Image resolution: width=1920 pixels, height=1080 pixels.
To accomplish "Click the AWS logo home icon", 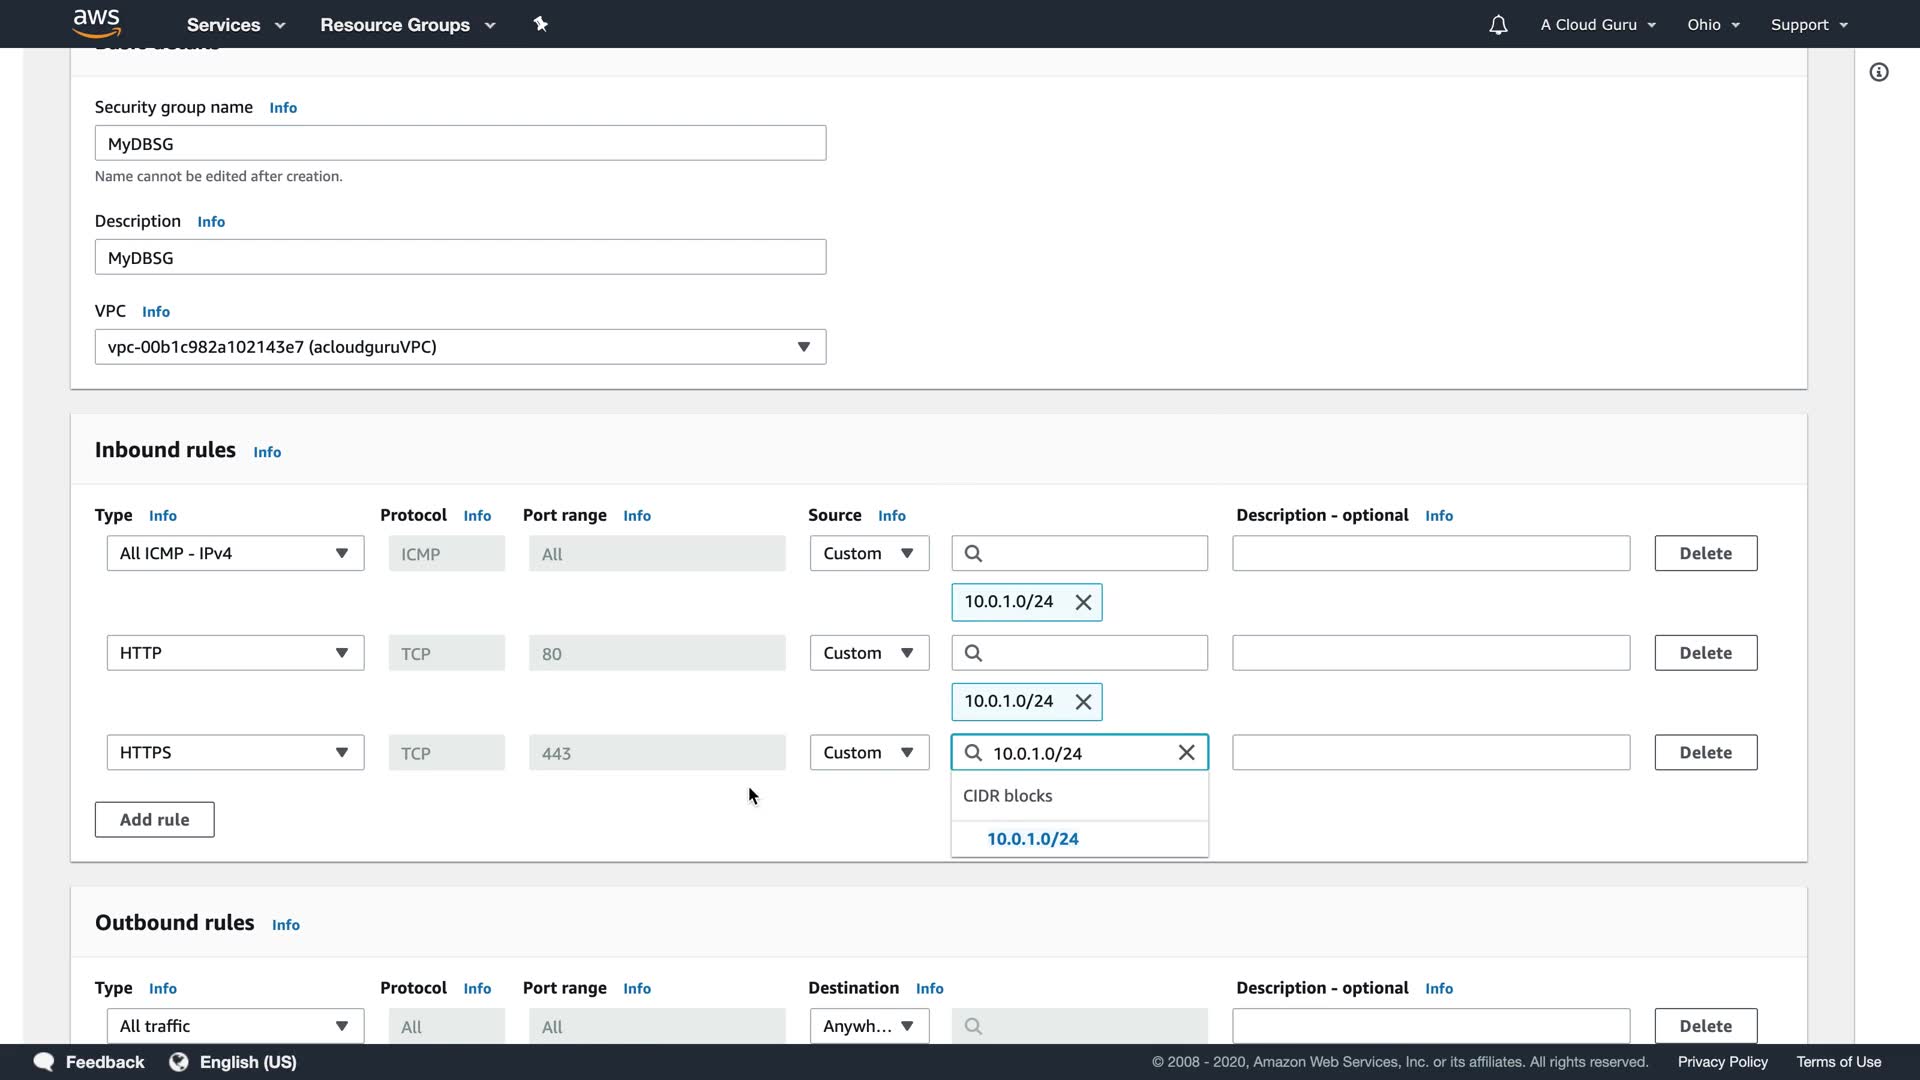I will pyautogui.click(x=96, y=23).
